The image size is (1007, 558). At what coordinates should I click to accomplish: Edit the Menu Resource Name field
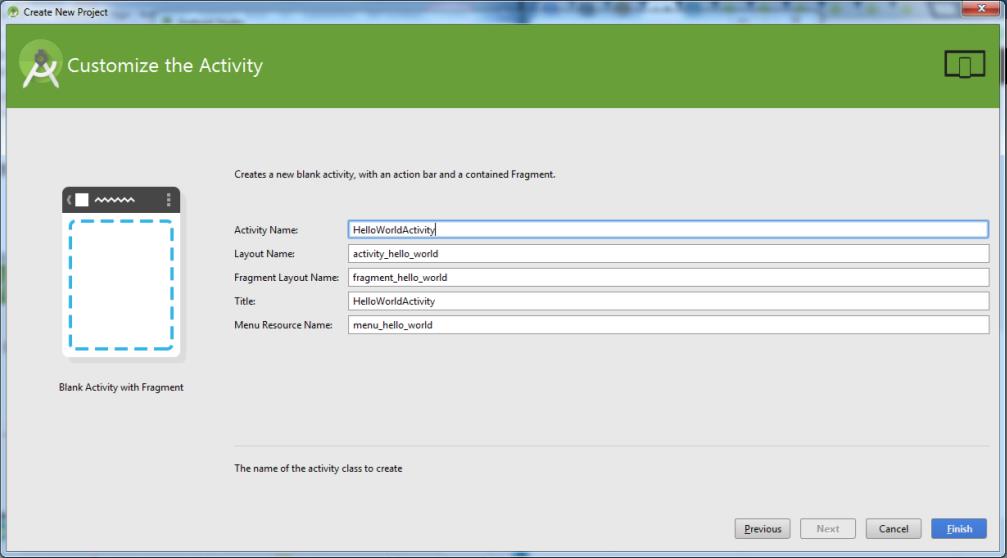click(x=667, y=325)
